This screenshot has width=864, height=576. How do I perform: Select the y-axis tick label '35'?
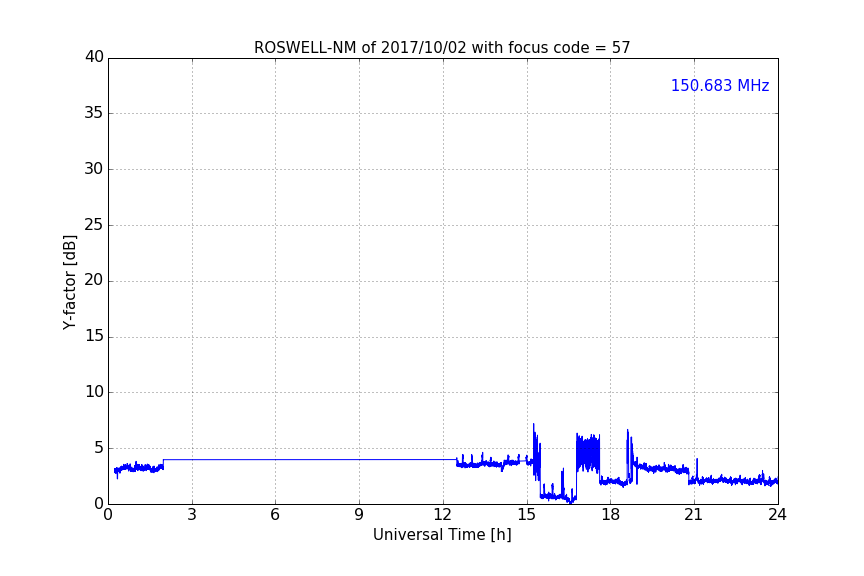[94, 113]
